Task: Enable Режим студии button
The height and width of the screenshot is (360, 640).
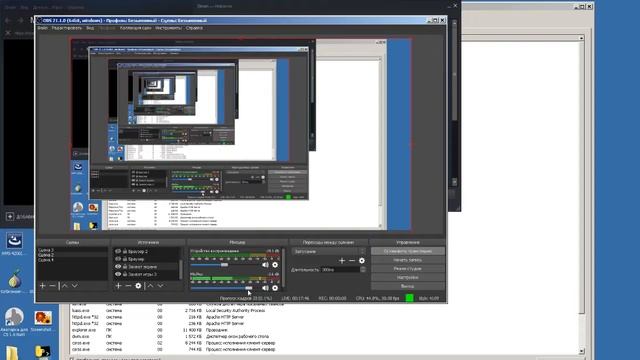Action: click(408, 269)
